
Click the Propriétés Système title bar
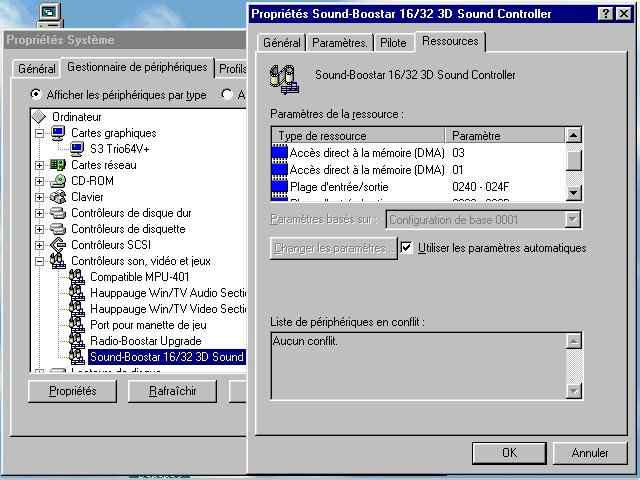[125, 40]
